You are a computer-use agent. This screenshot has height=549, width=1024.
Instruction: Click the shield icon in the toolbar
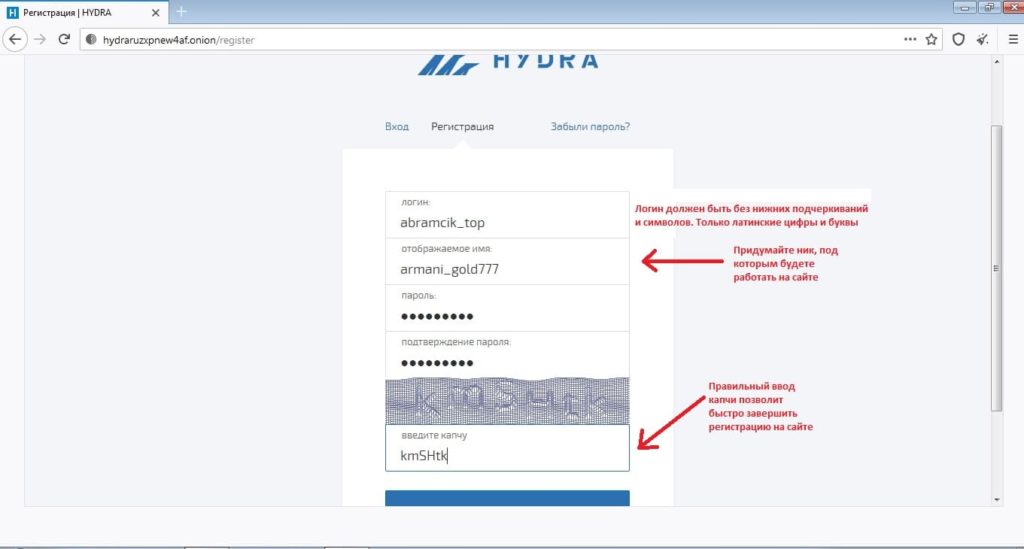click(x=958, y=39)
